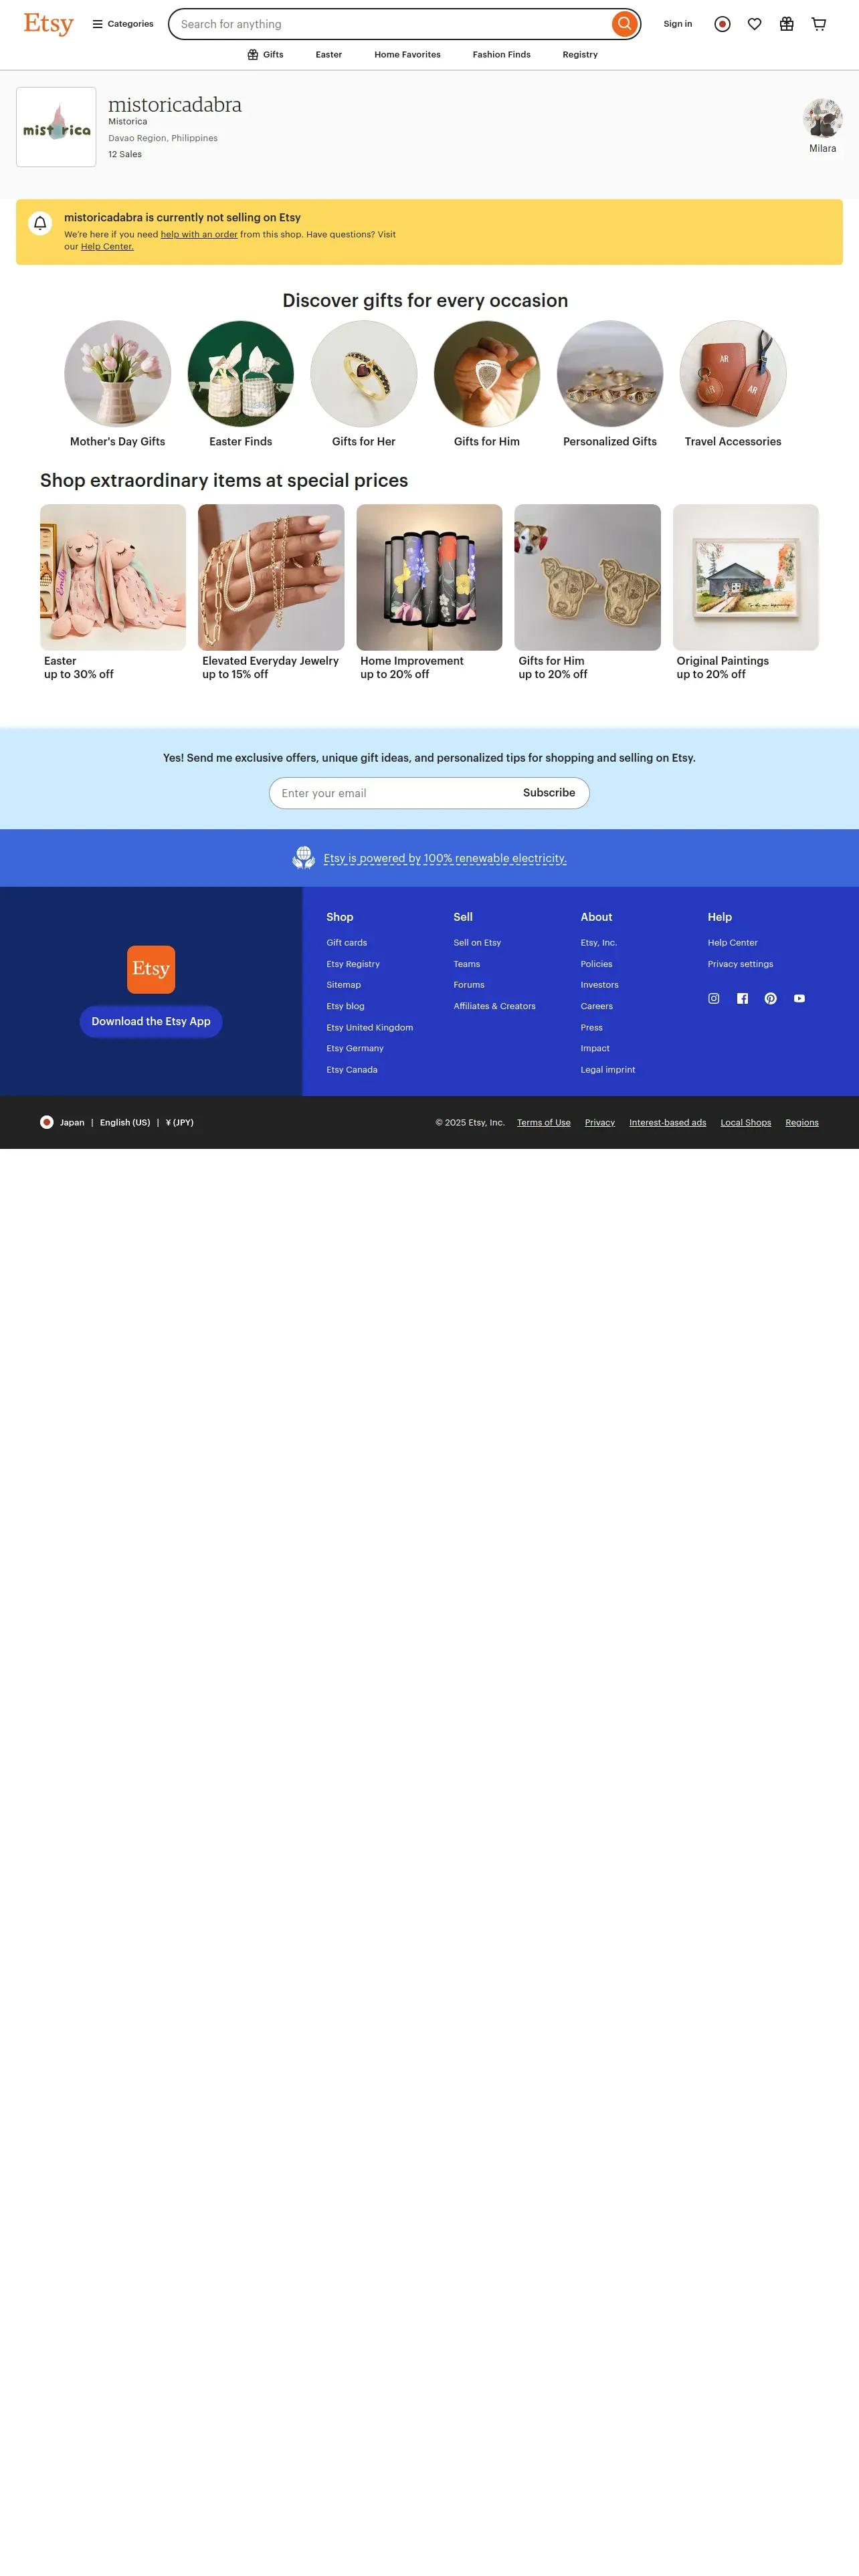Open Legal imprint footer link
This screenshot has width=859, height=2576.
coord(607,1070)
